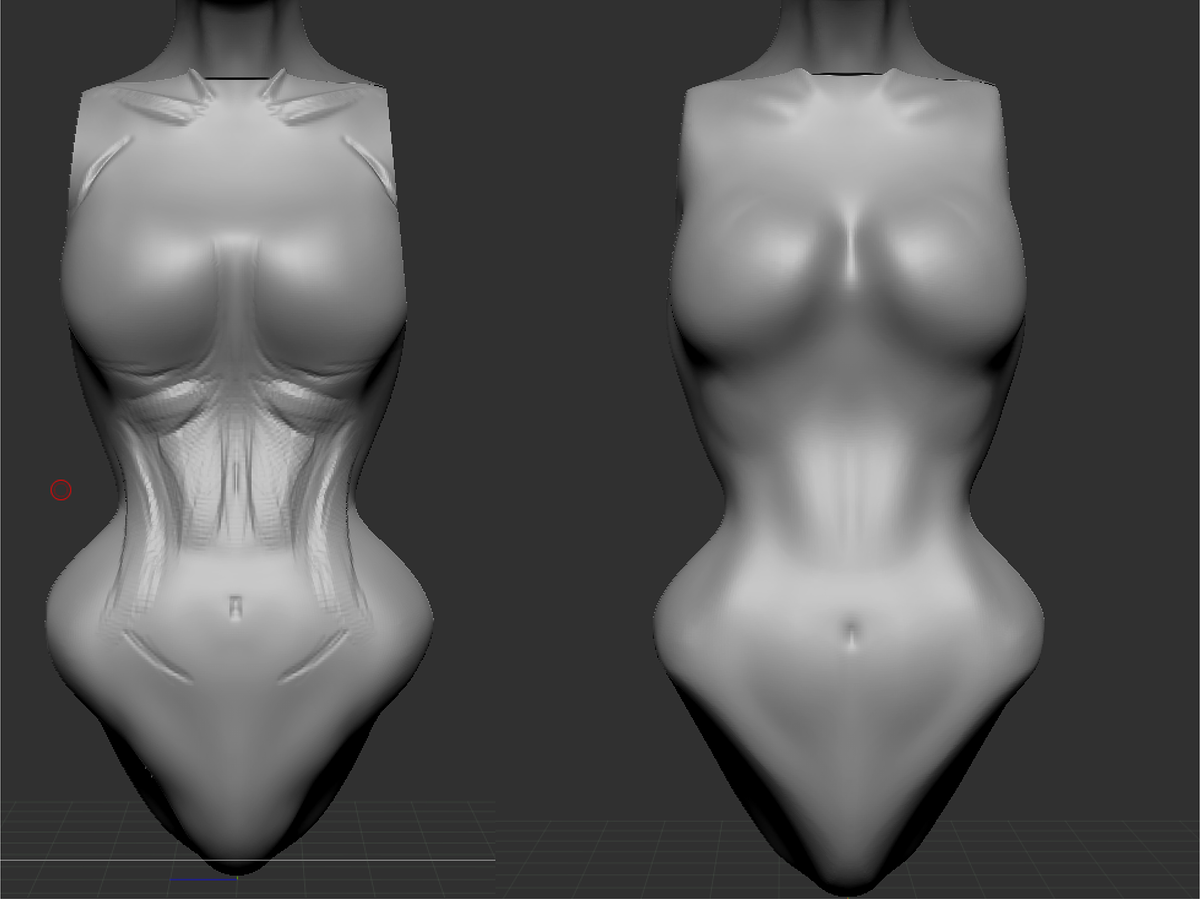Image resolution: width=1200 pixels, height=899 pixels.
Task: Click the navel on the left detailed torso
Action: pyautogui.click(x=235, y=608)
